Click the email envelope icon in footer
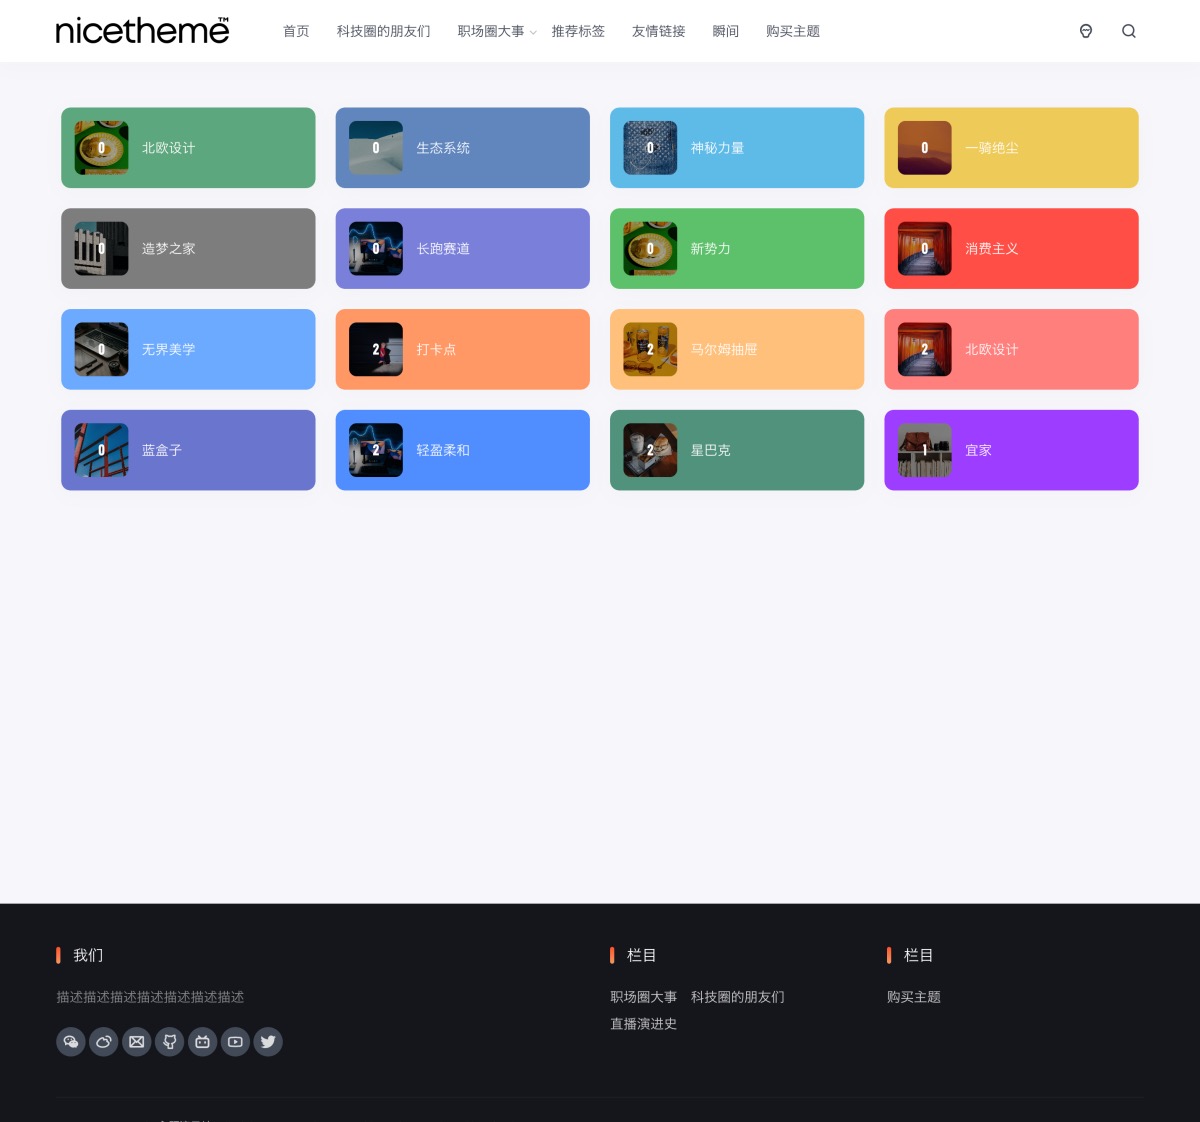 point(137,1042)
